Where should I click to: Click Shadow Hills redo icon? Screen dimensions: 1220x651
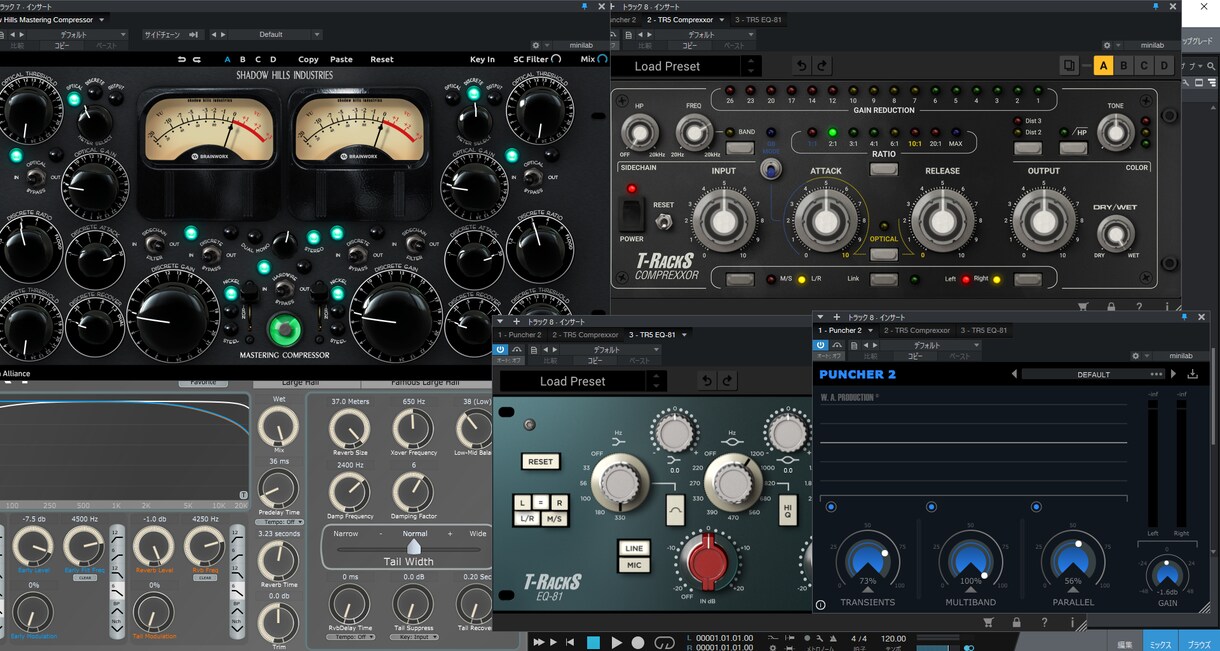point(197,60)
